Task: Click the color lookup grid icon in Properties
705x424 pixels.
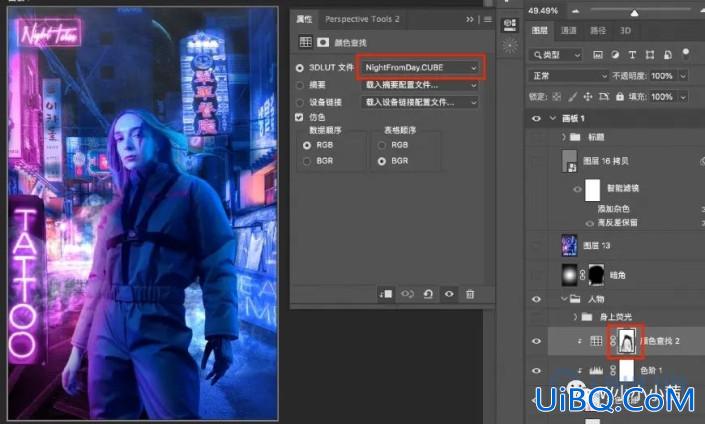Action: click(305, 42)
